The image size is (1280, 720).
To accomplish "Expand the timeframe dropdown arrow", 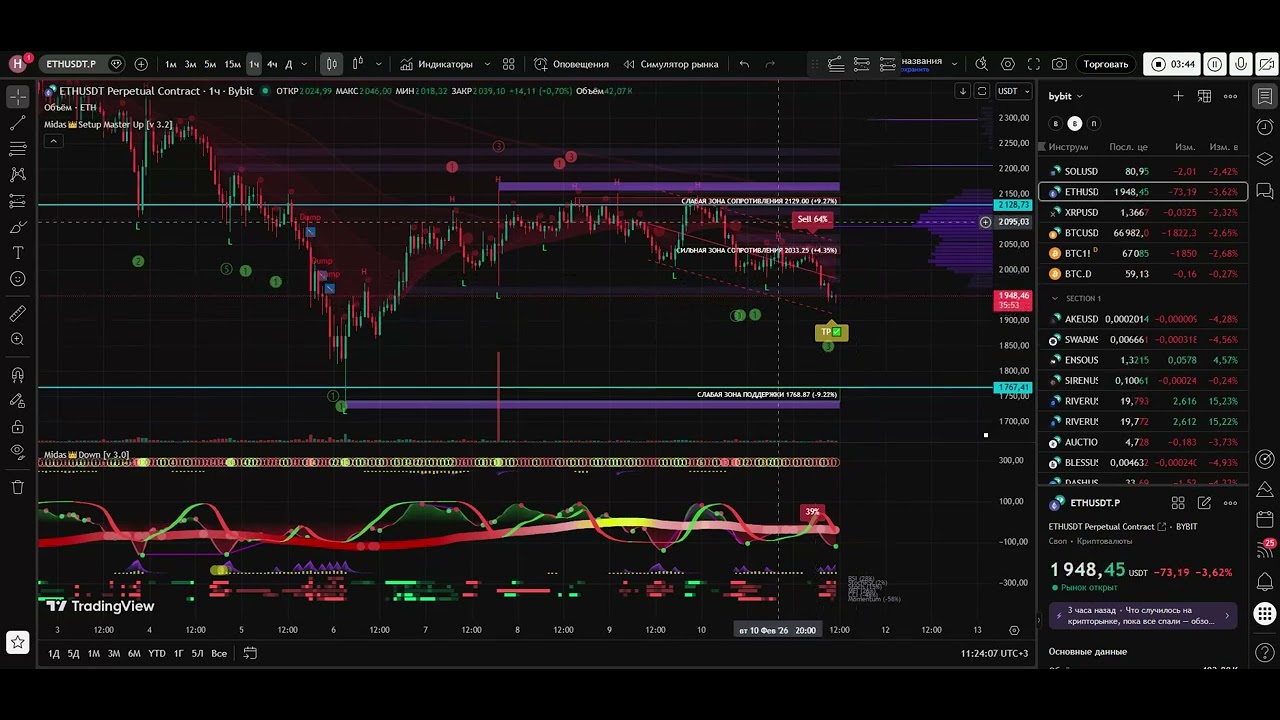I will (304, 64).
